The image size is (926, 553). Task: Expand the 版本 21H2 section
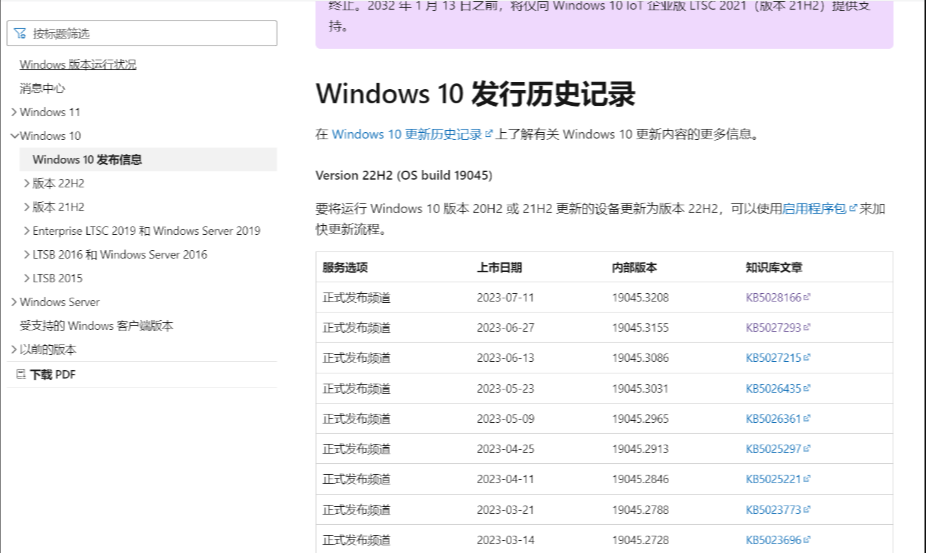pyautogui.click(x=27, y=207)
